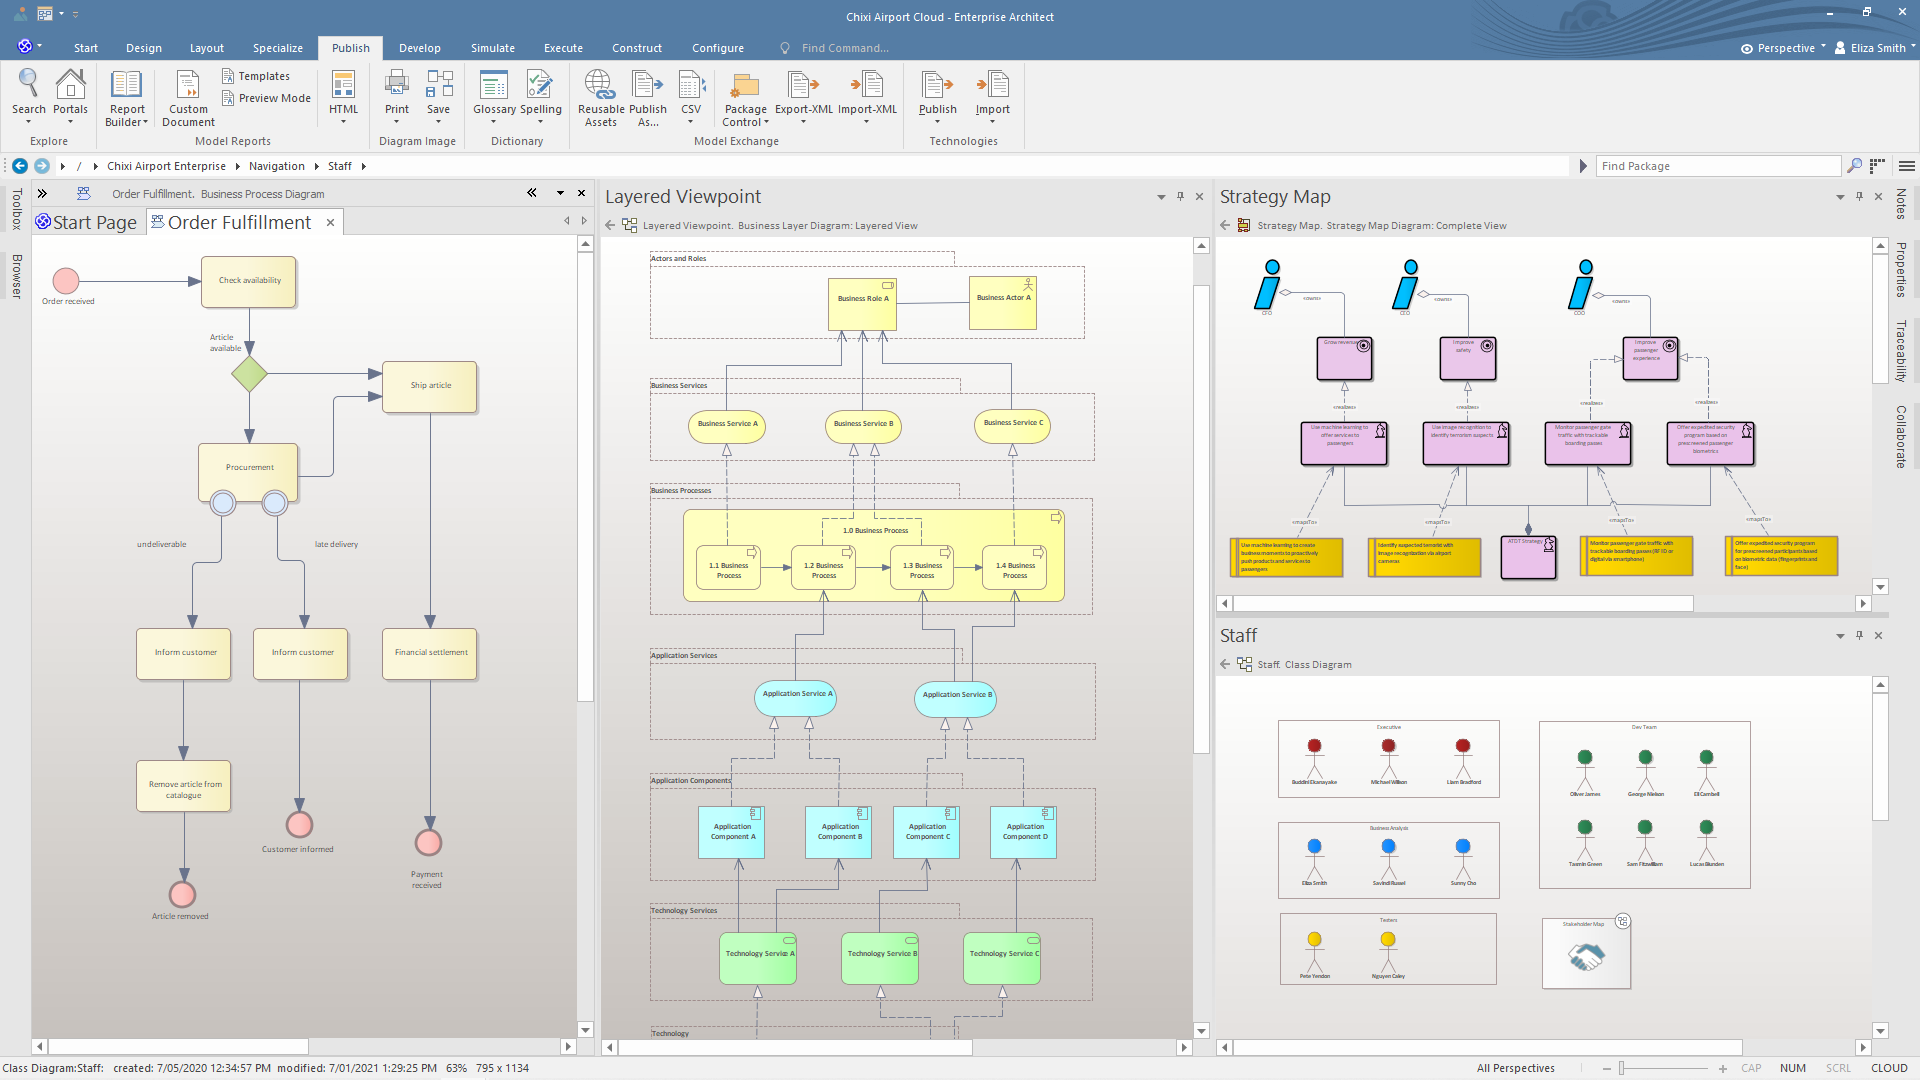Open the Staff panel dropdown arrow
Viewport: 1920px width, 1080px height.
[x=1840, y=636]
